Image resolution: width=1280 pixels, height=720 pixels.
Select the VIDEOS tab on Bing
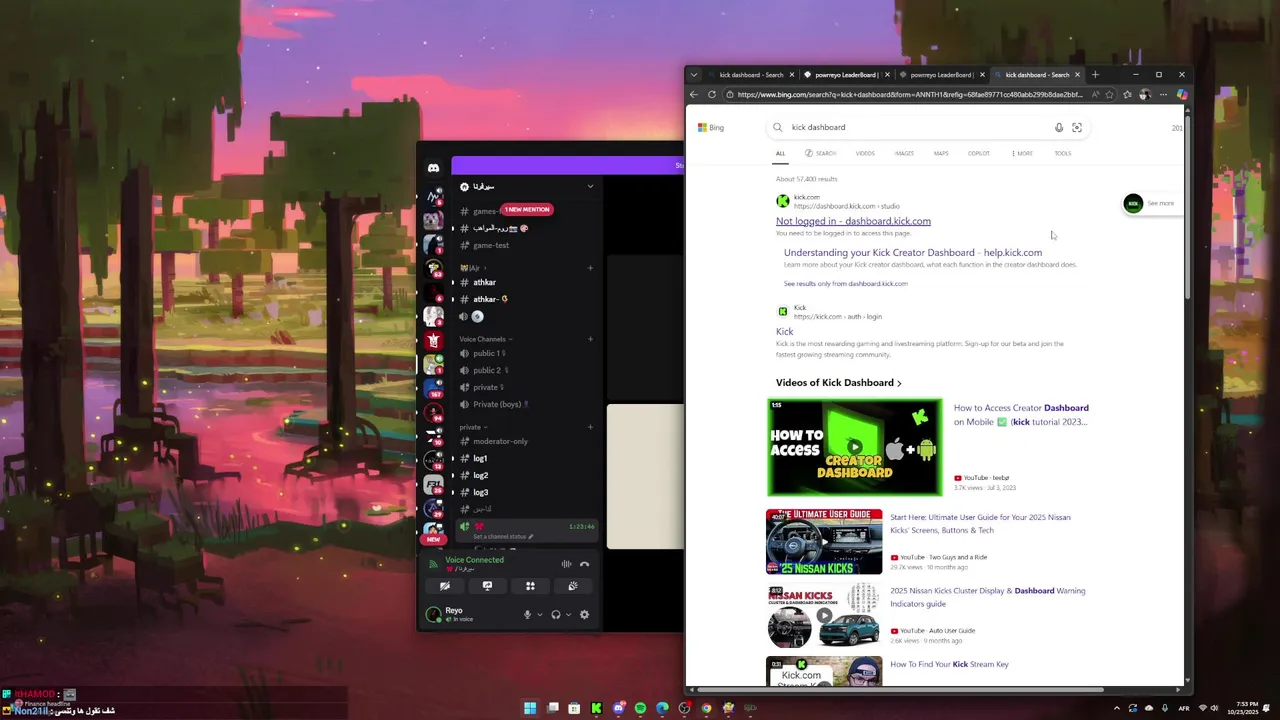[865, 153]
